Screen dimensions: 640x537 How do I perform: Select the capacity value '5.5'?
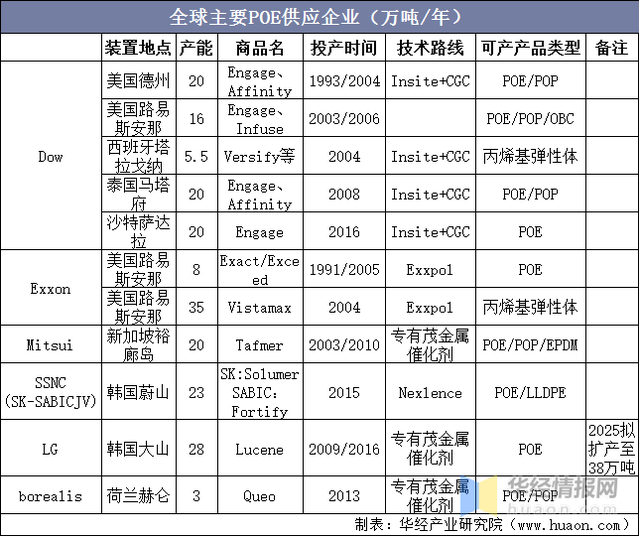click(196, 156)
